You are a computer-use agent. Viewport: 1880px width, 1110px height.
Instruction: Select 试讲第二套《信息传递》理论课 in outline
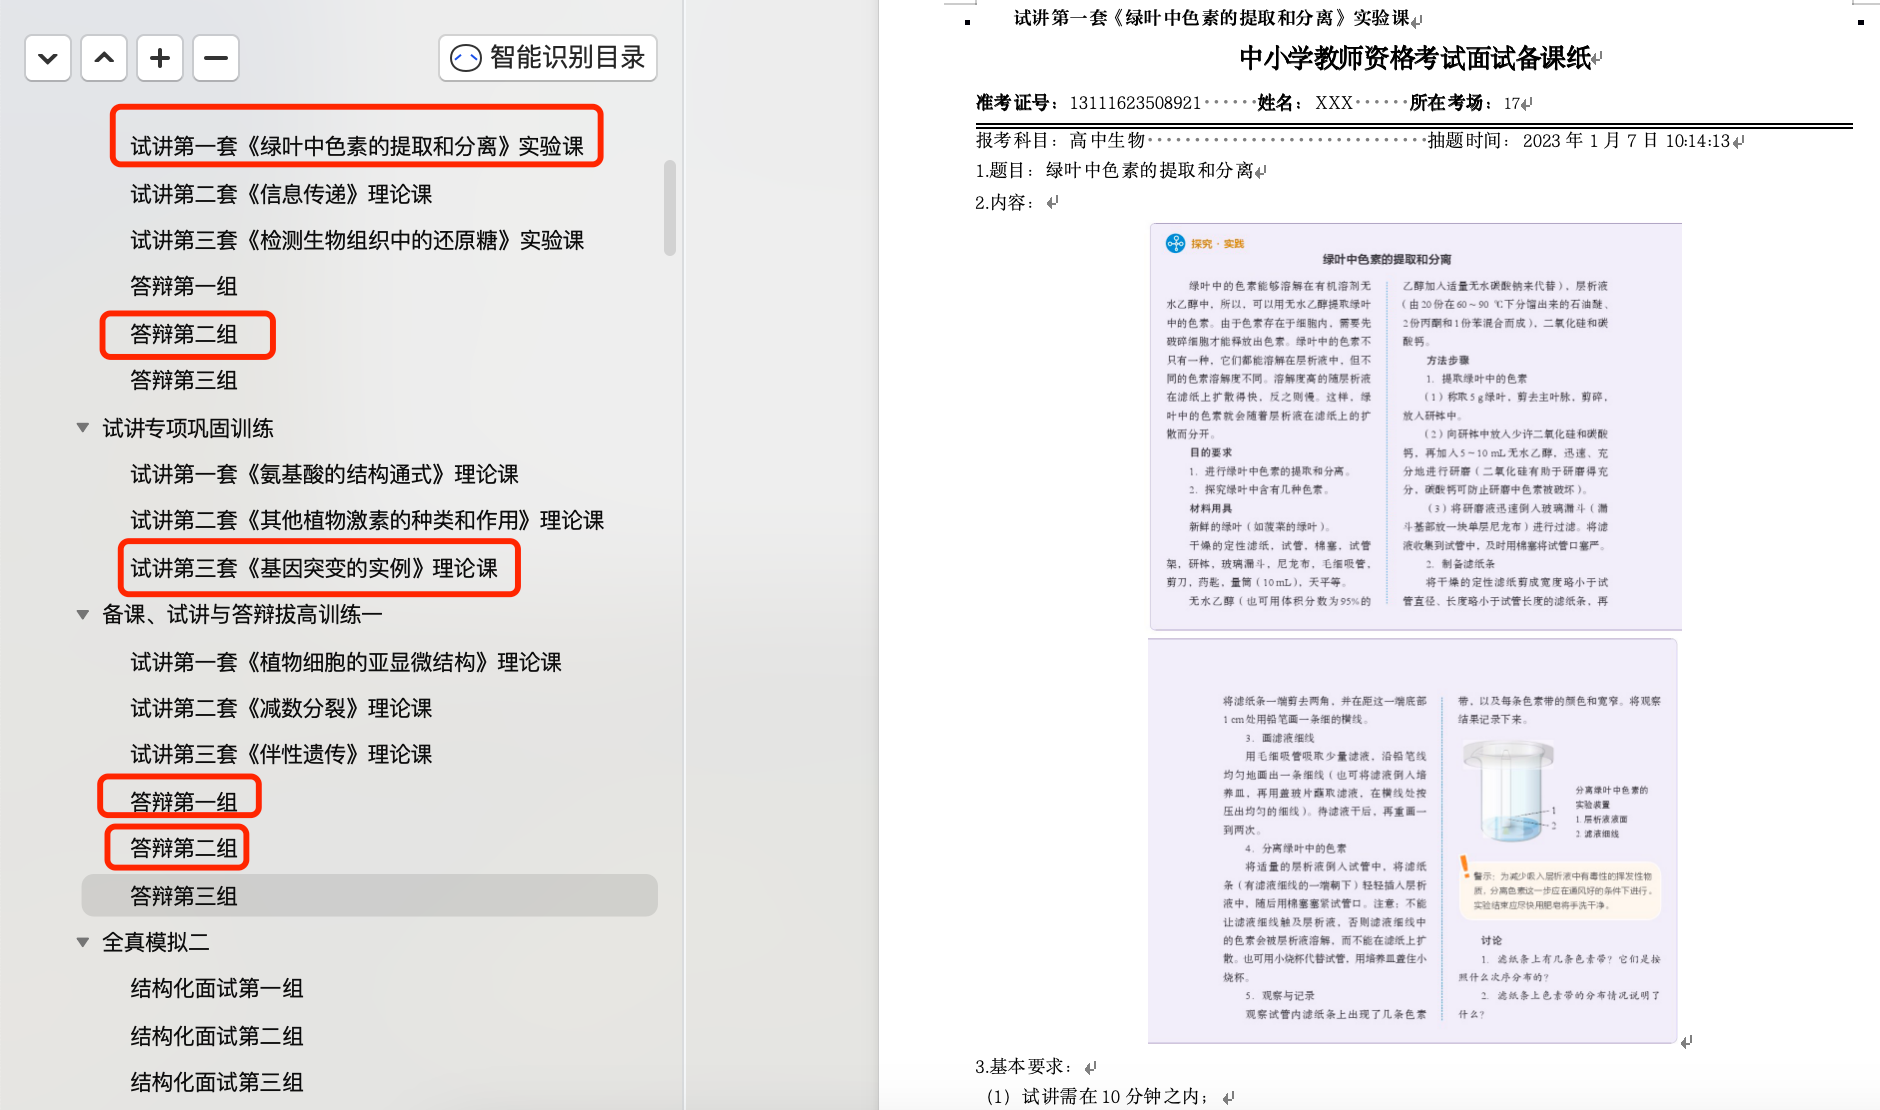[x=281, y=194]
